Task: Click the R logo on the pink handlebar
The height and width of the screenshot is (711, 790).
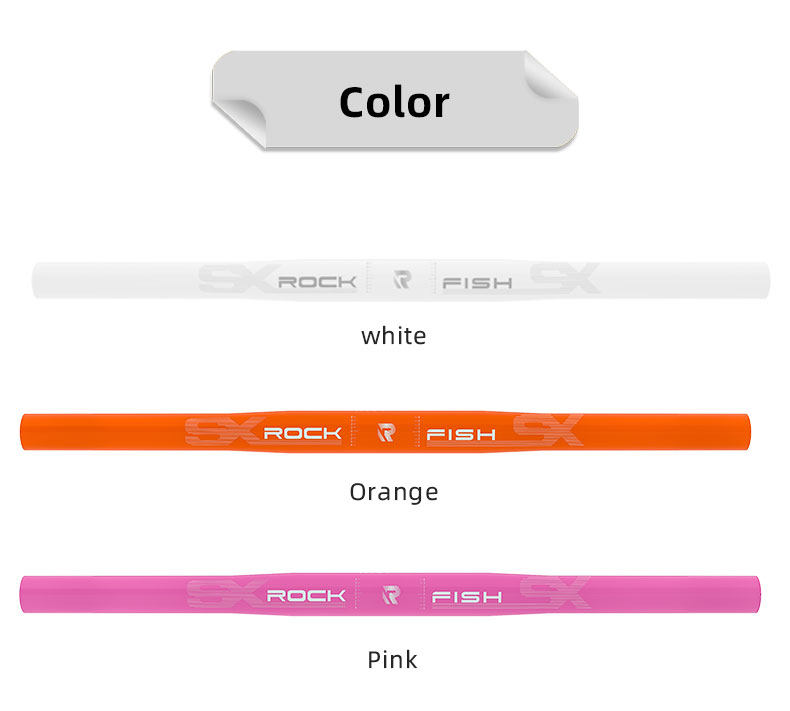Action: coord(390,595)
